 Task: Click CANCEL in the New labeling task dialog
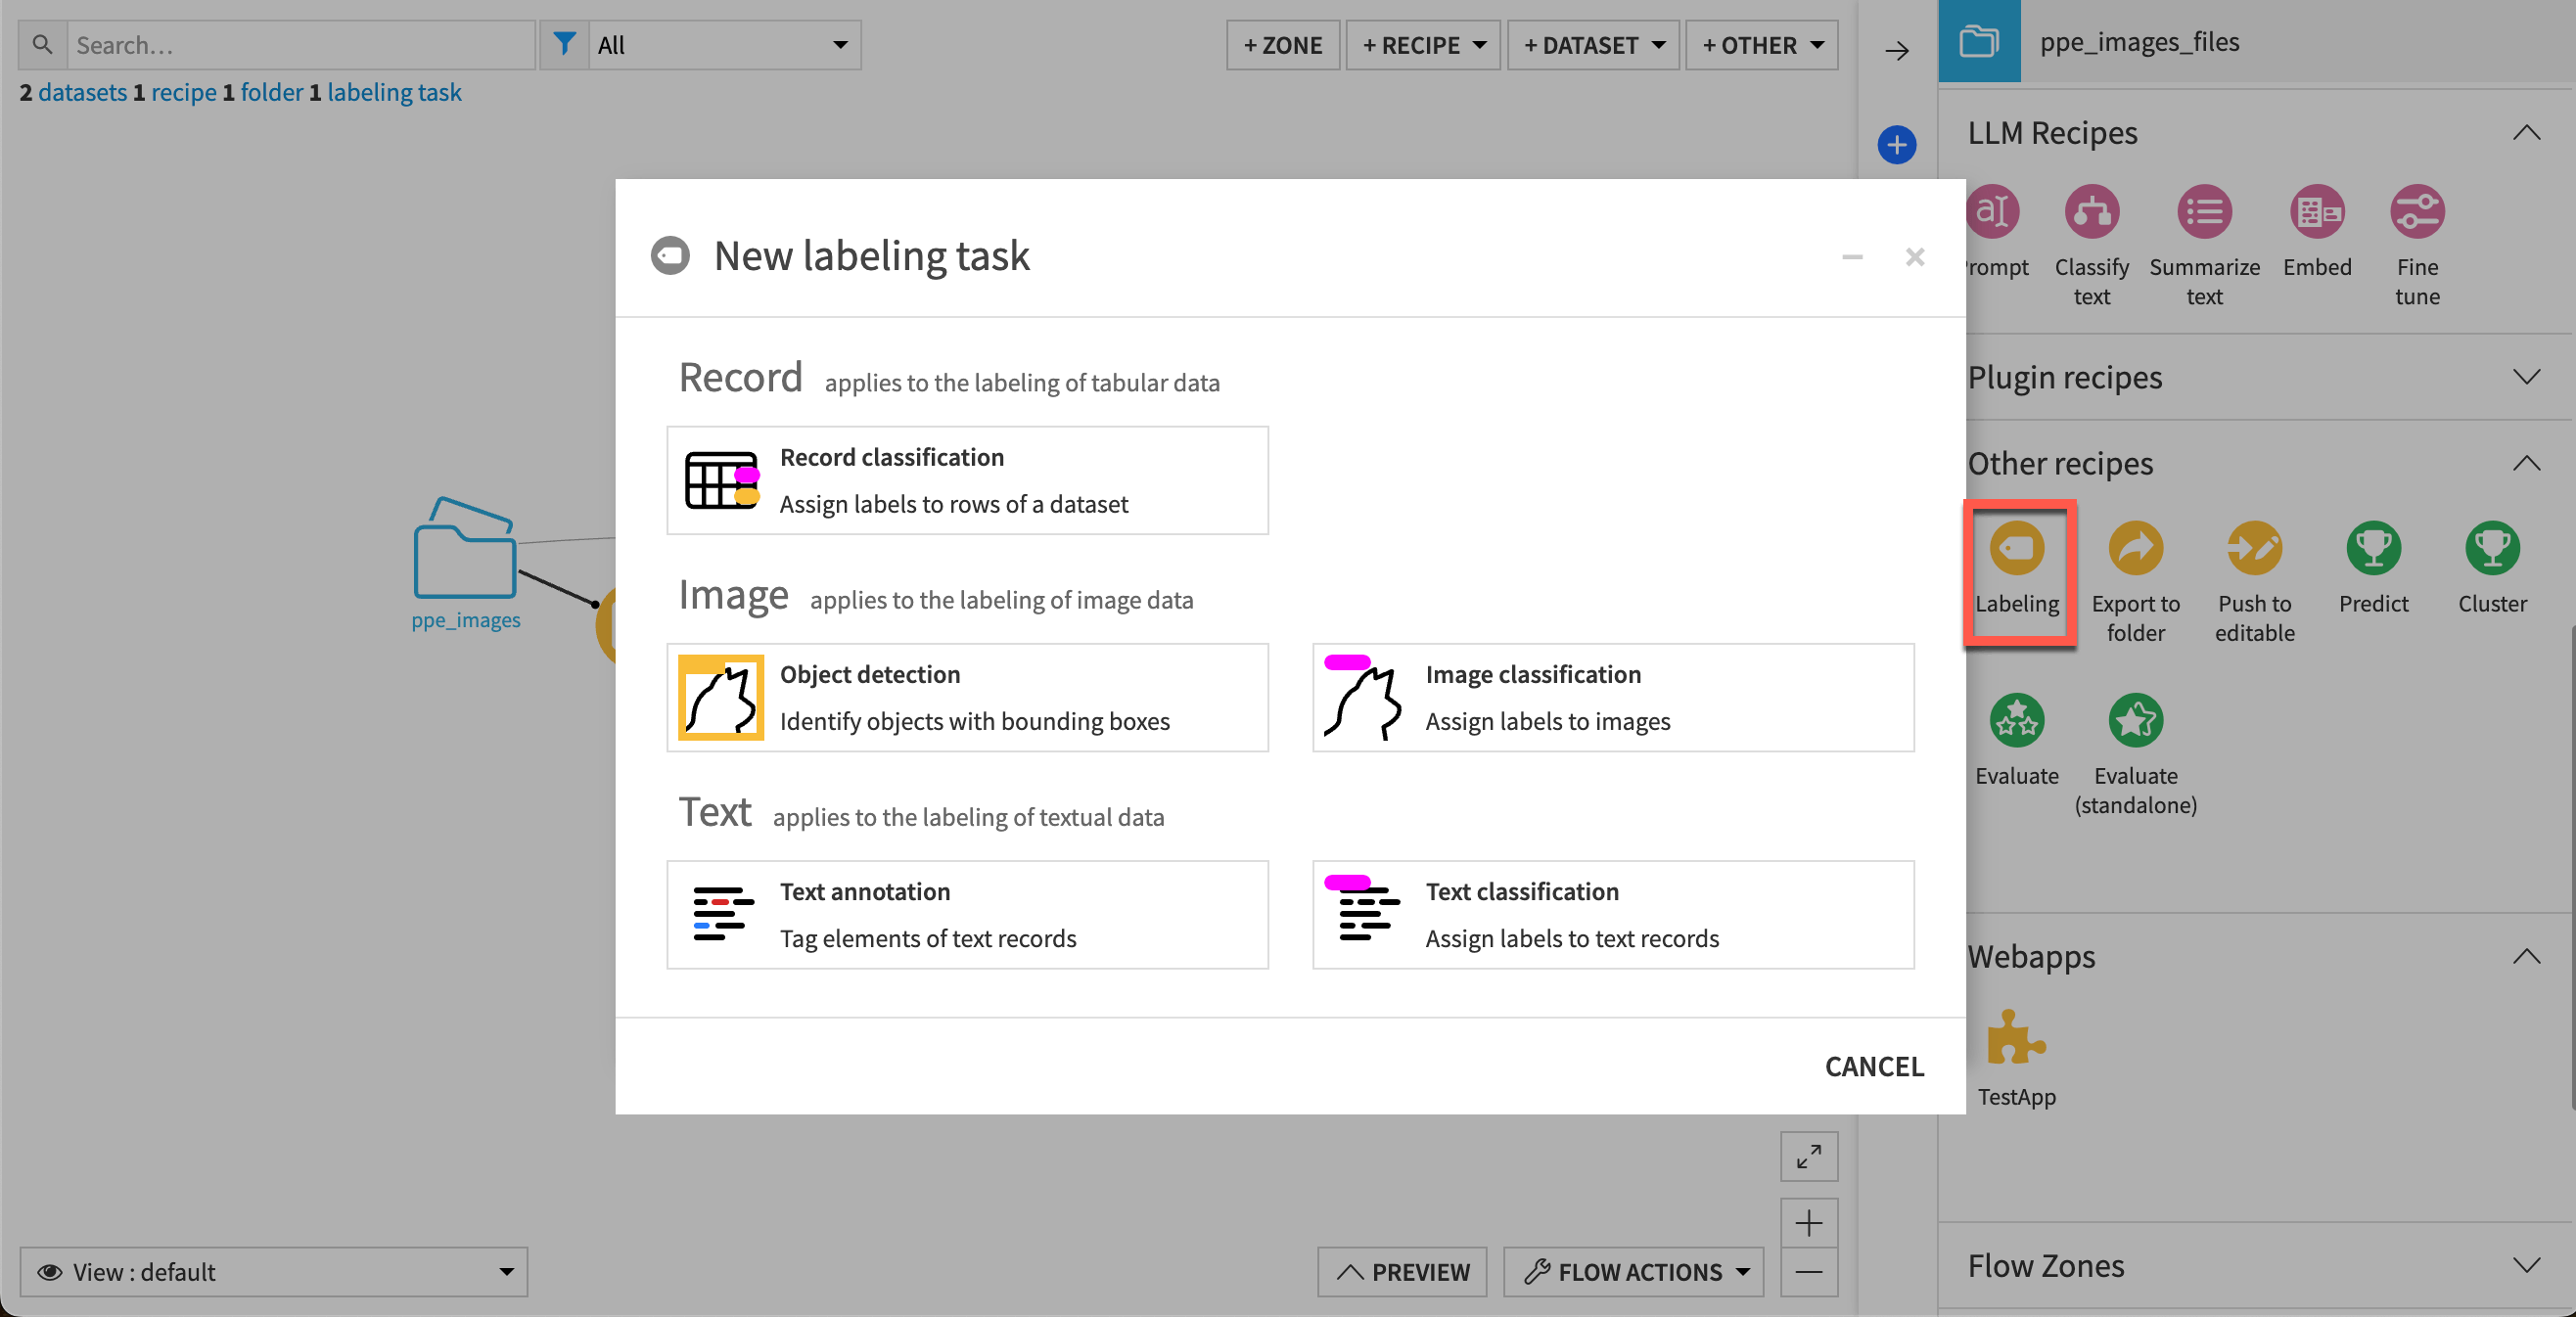1874,1066
